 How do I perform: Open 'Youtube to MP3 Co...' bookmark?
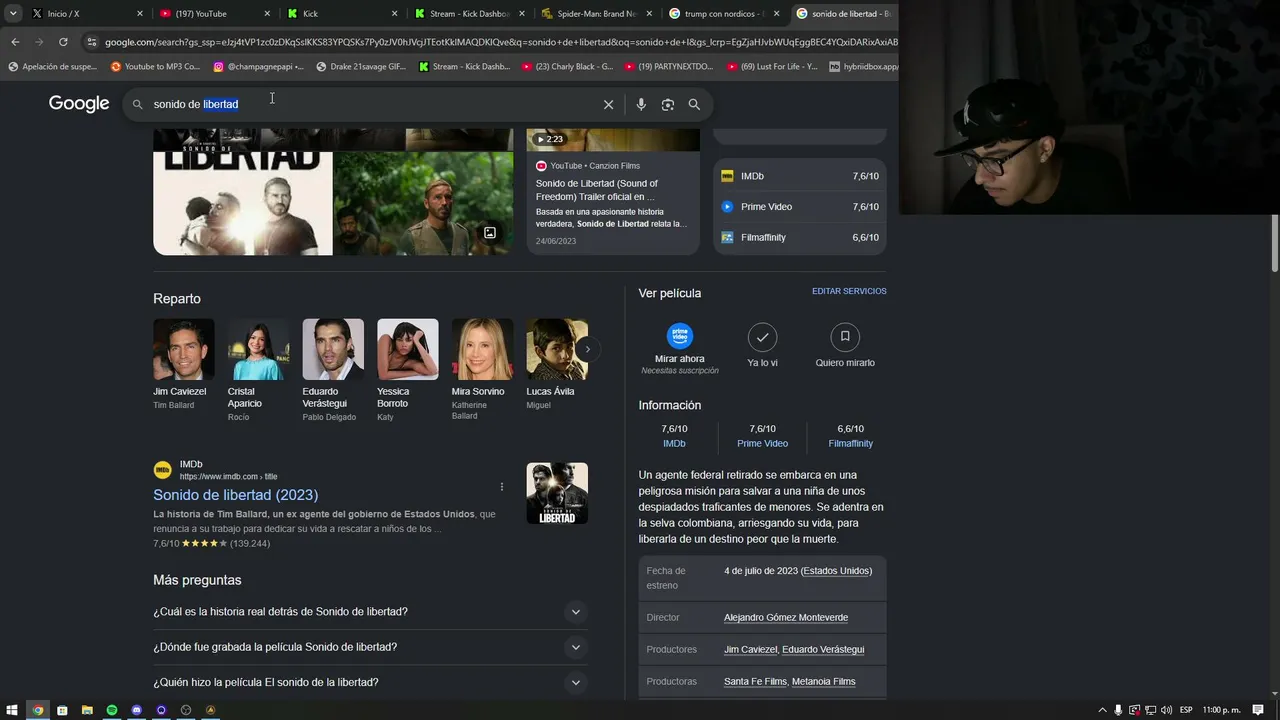155,67
